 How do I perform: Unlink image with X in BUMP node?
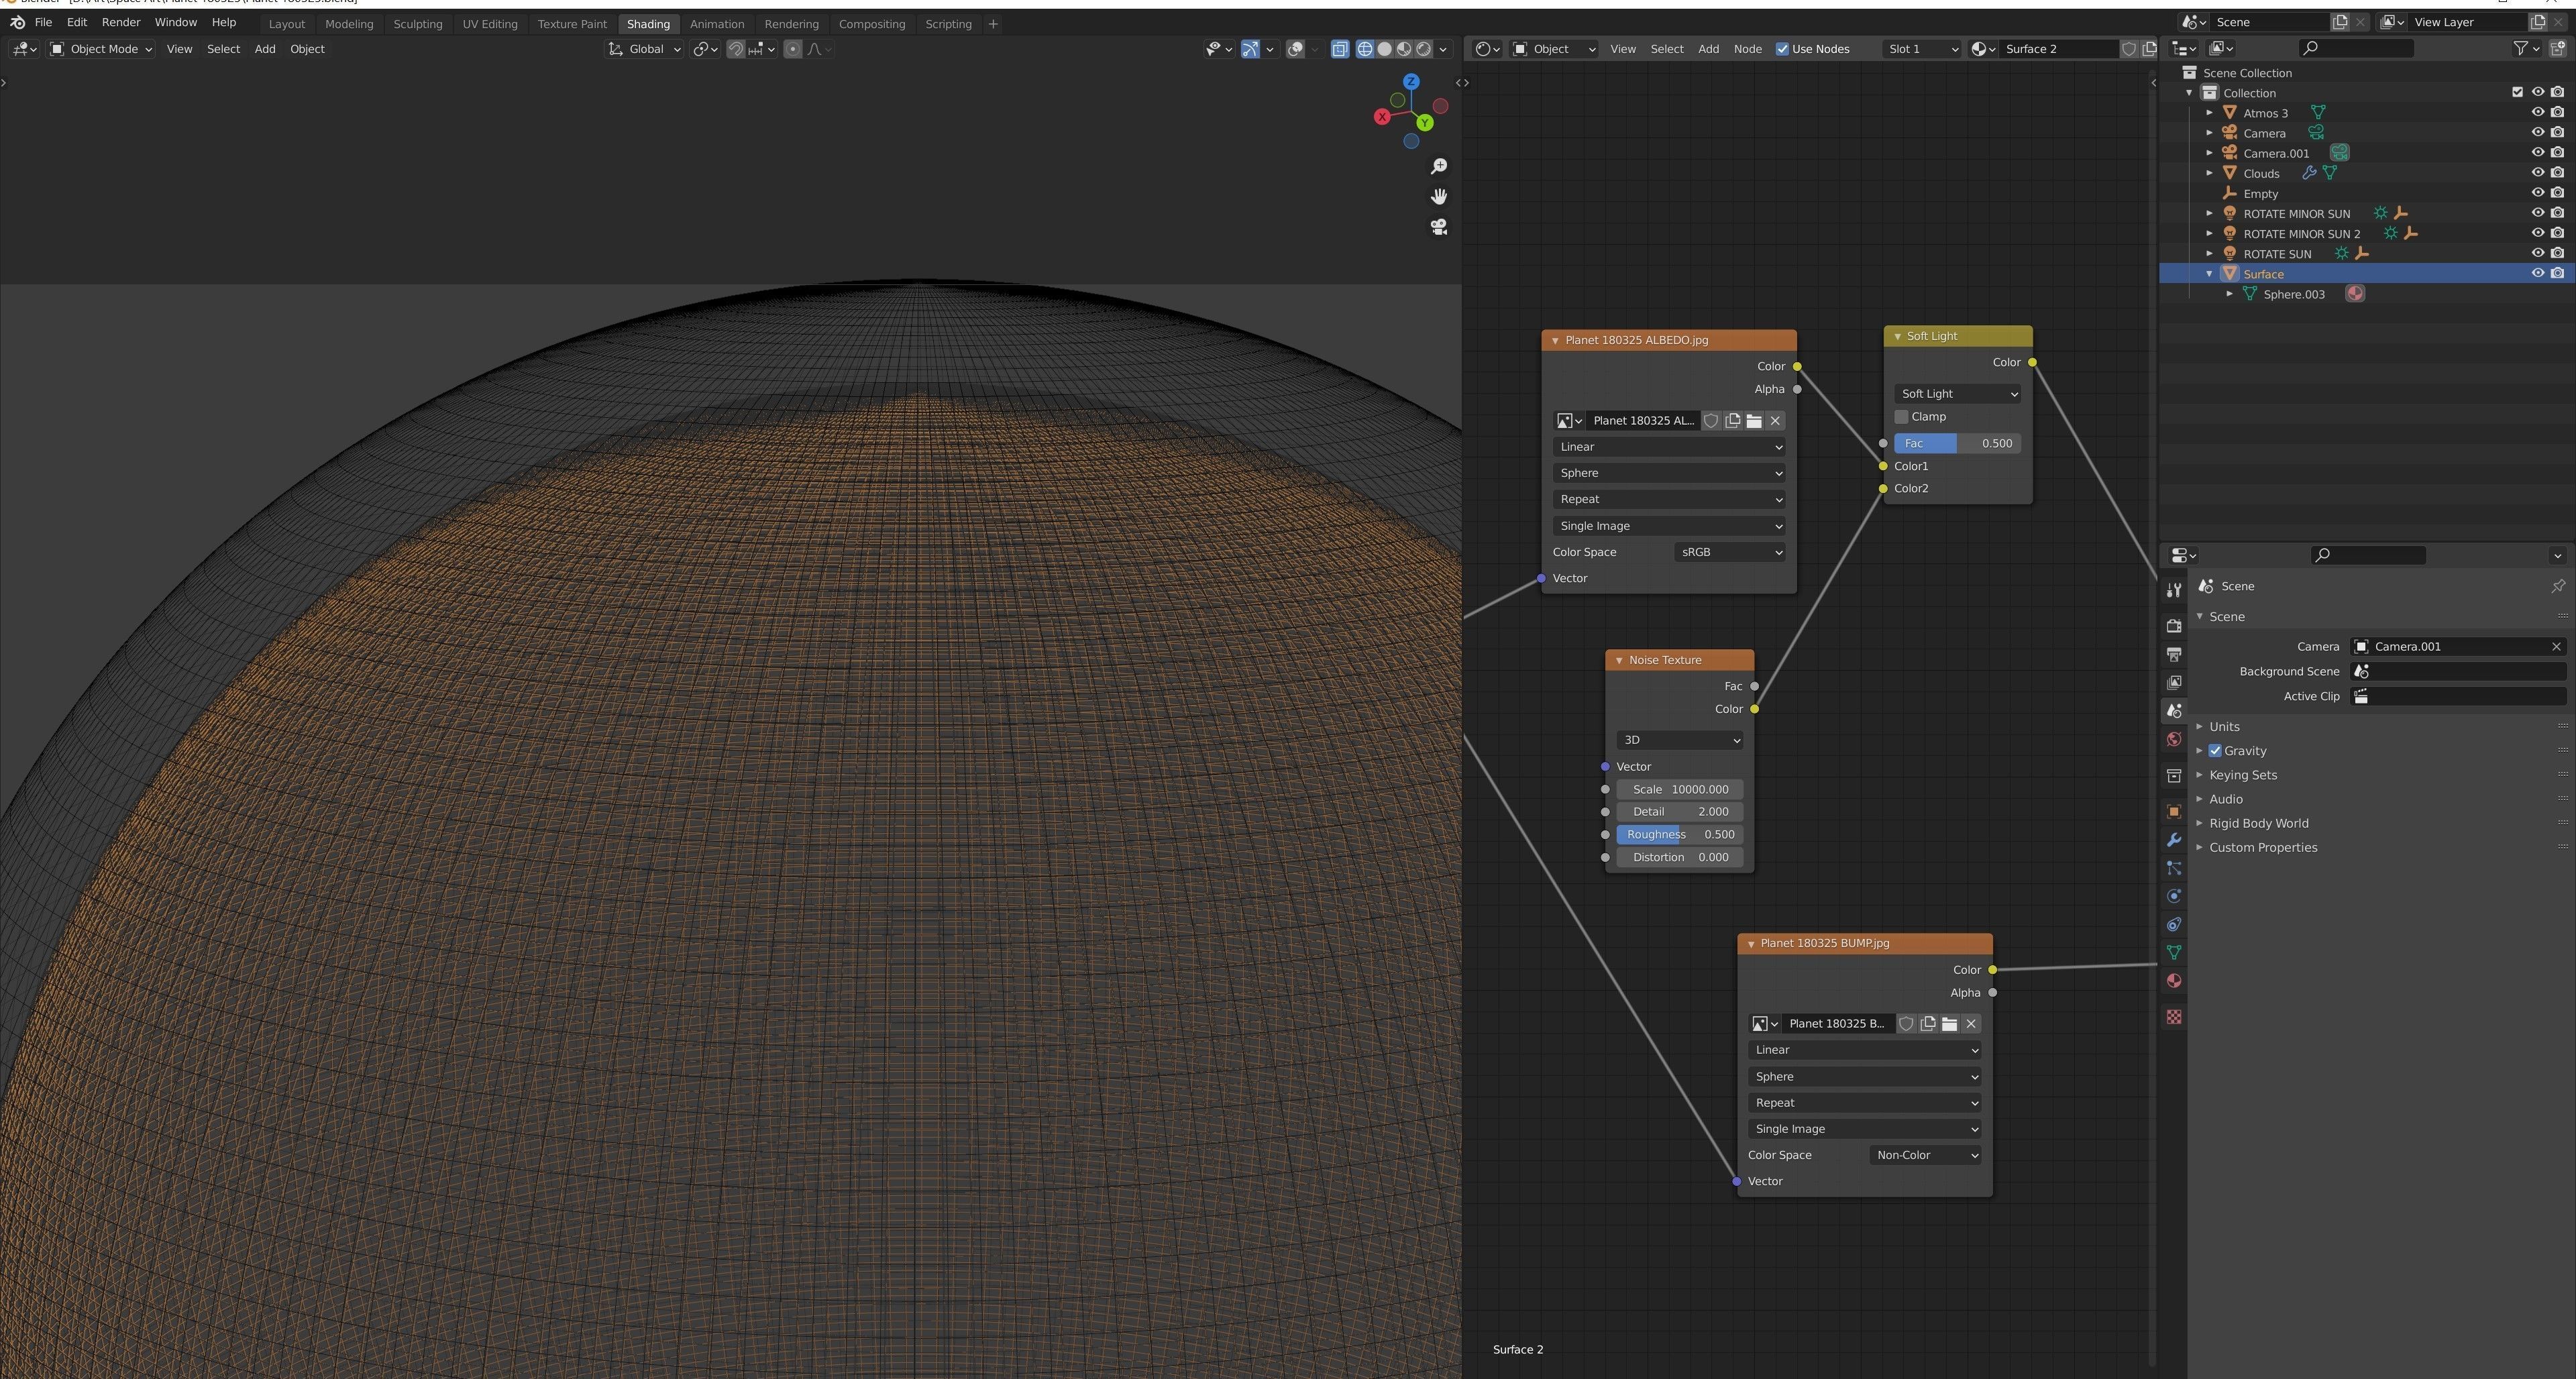1971,1024
